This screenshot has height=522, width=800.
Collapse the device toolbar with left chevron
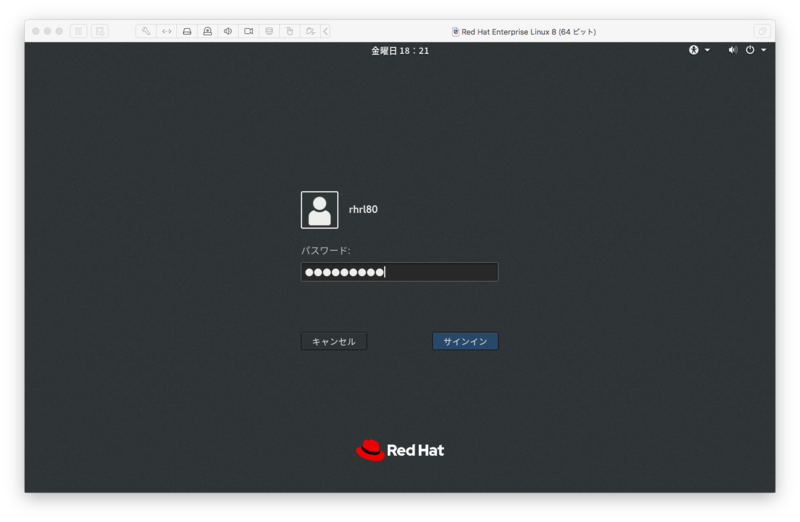(x=326, y=31)
